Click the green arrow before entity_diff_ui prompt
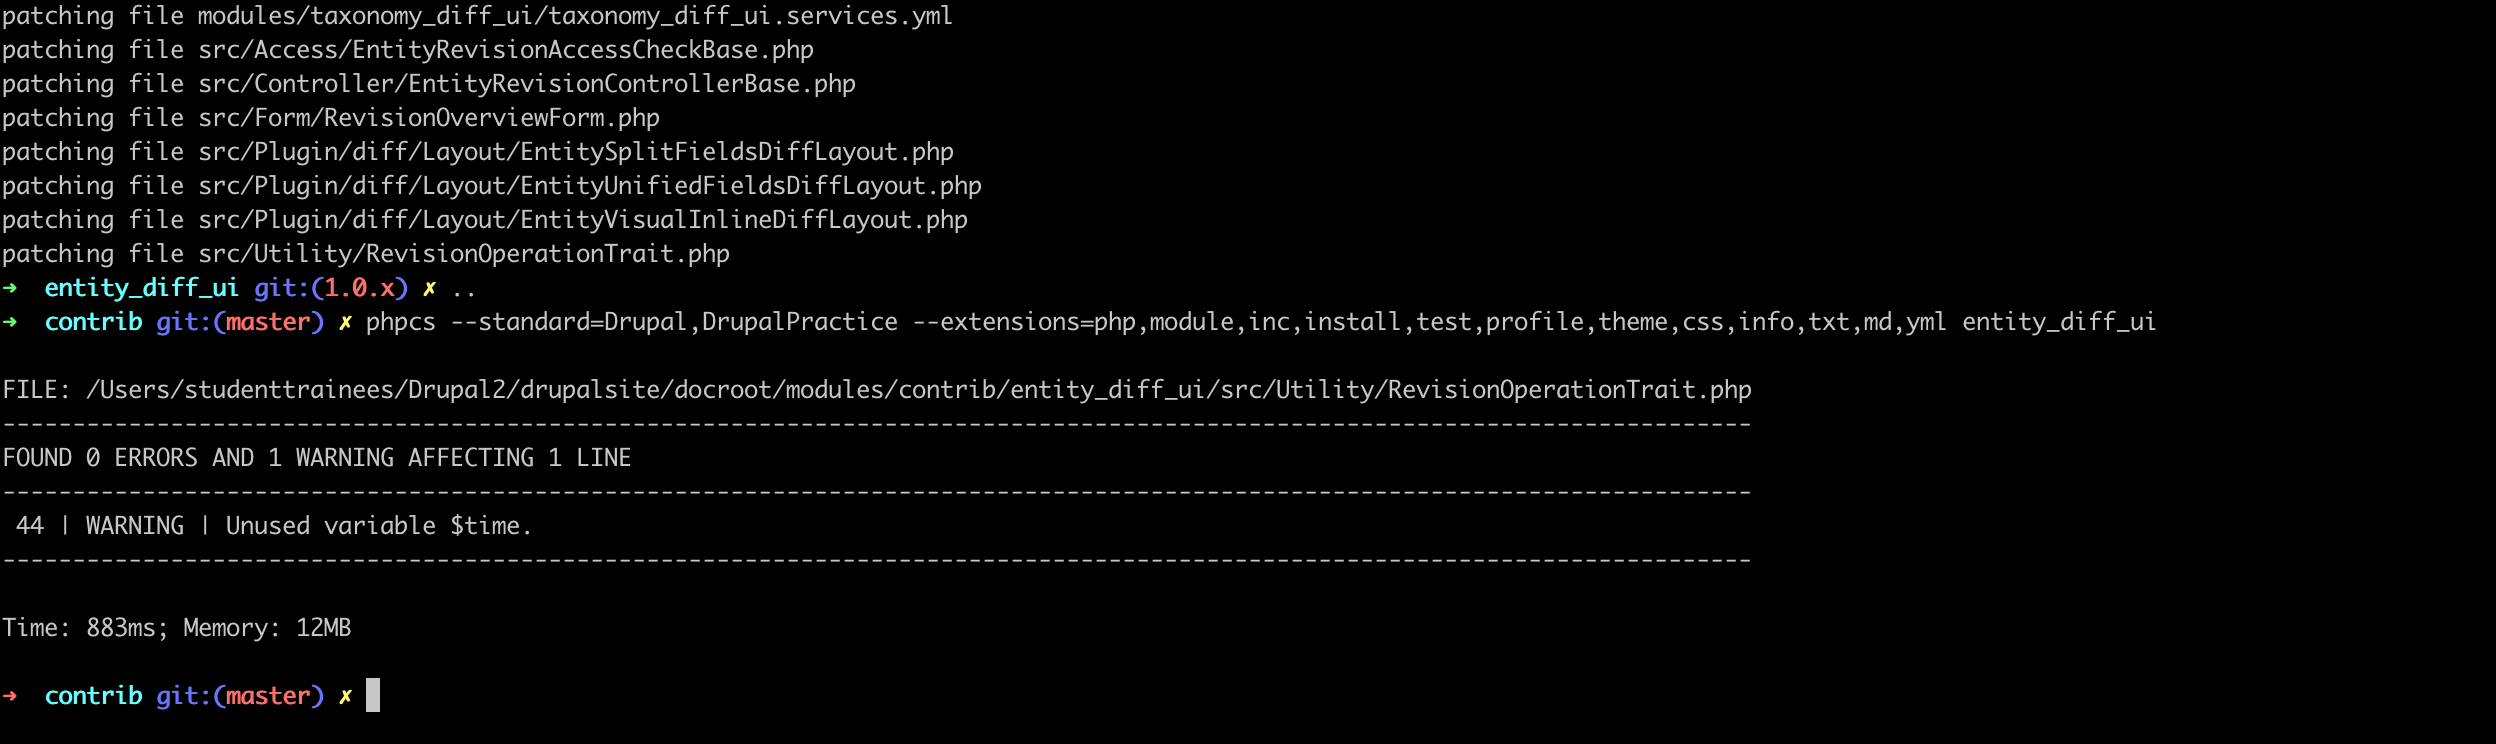Screen dimensions: 2496x744 10,288
